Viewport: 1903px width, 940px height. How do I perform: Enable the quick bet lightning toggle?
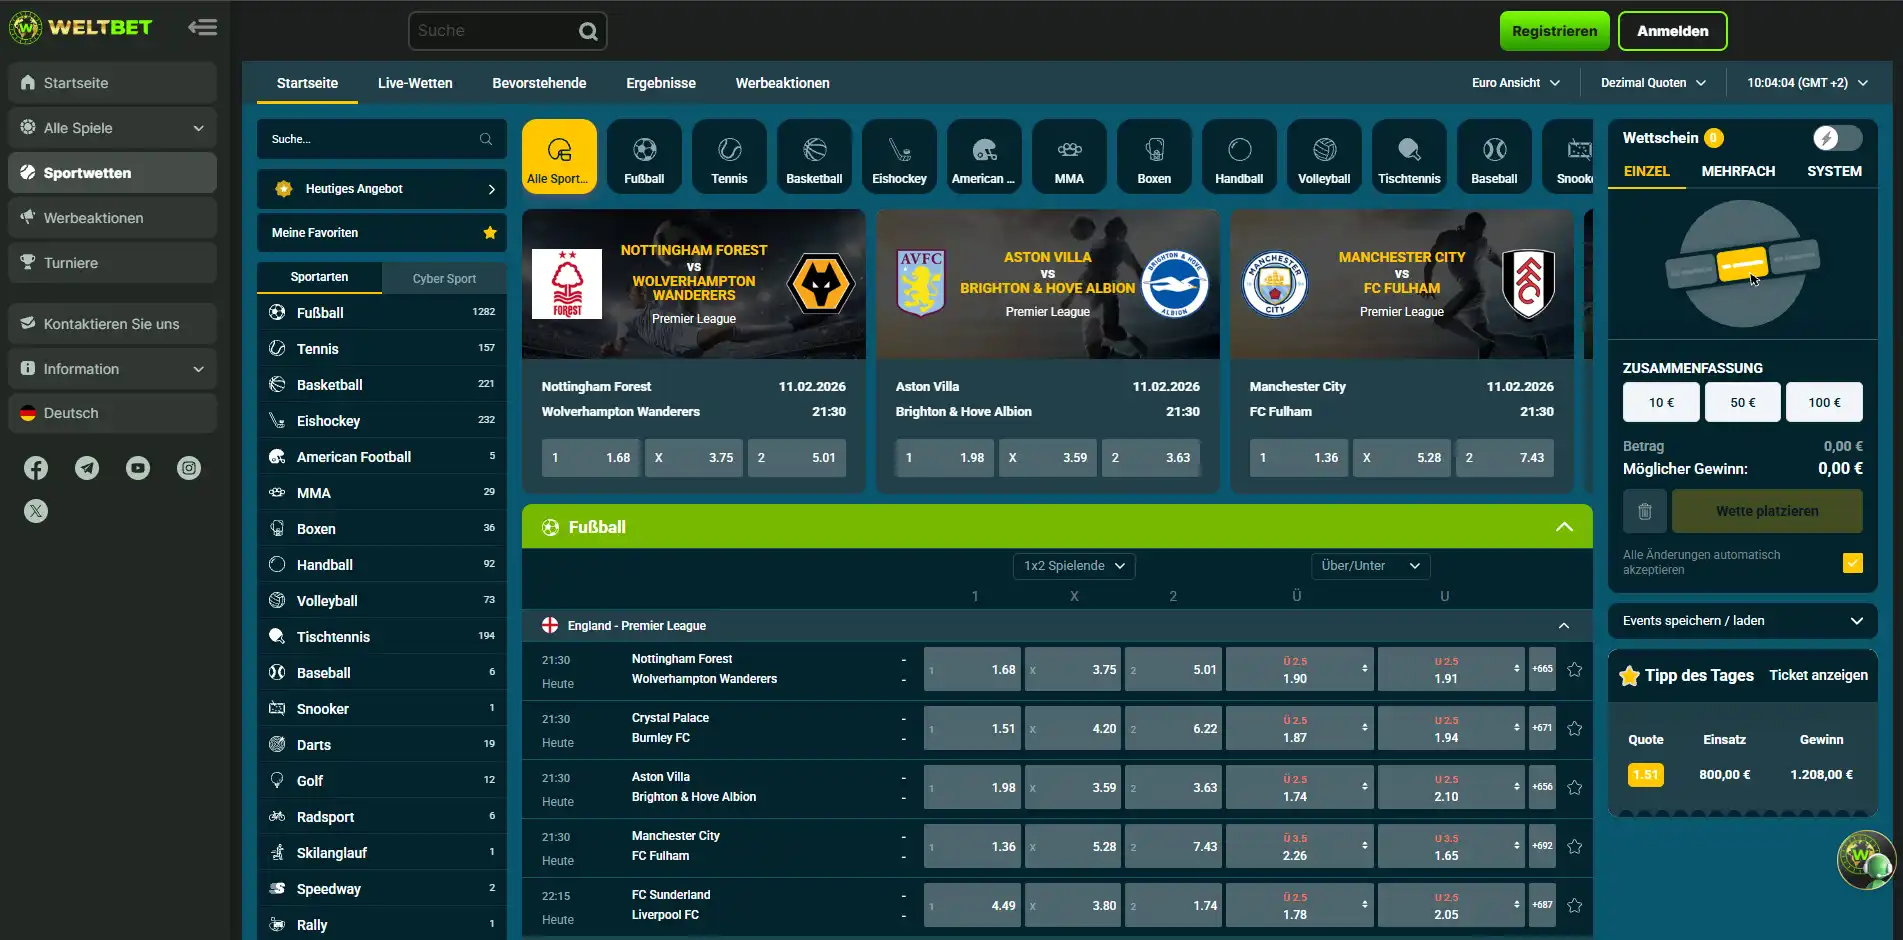pos(1835,137)
